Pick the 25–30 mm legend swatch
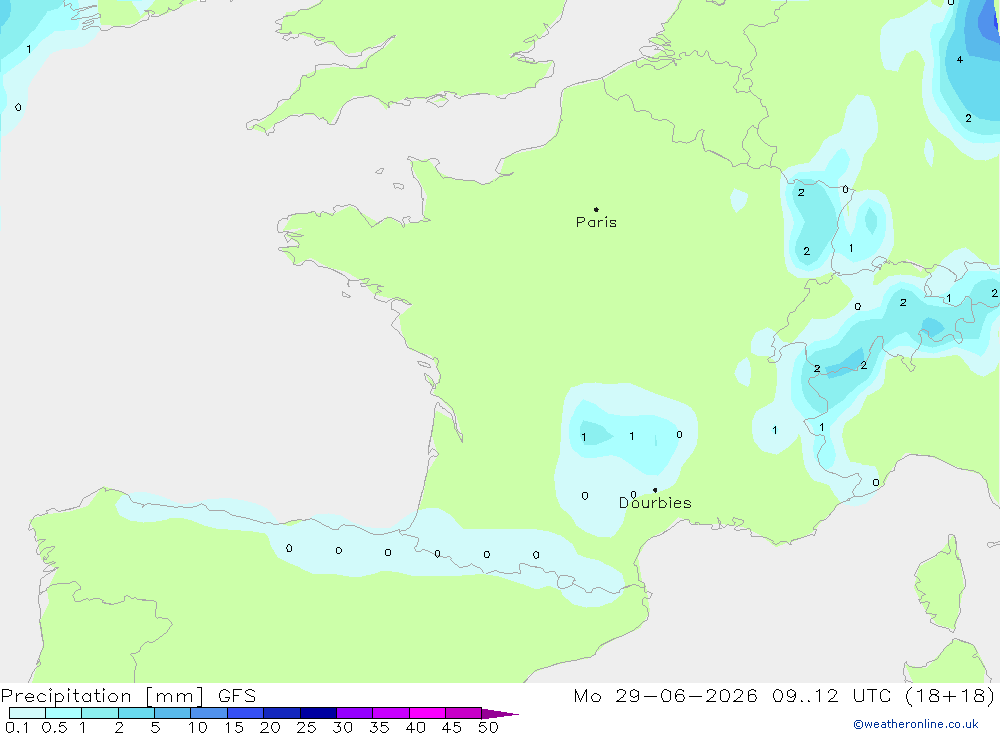This screenshot has width=1000, height=733. (318, 713)
